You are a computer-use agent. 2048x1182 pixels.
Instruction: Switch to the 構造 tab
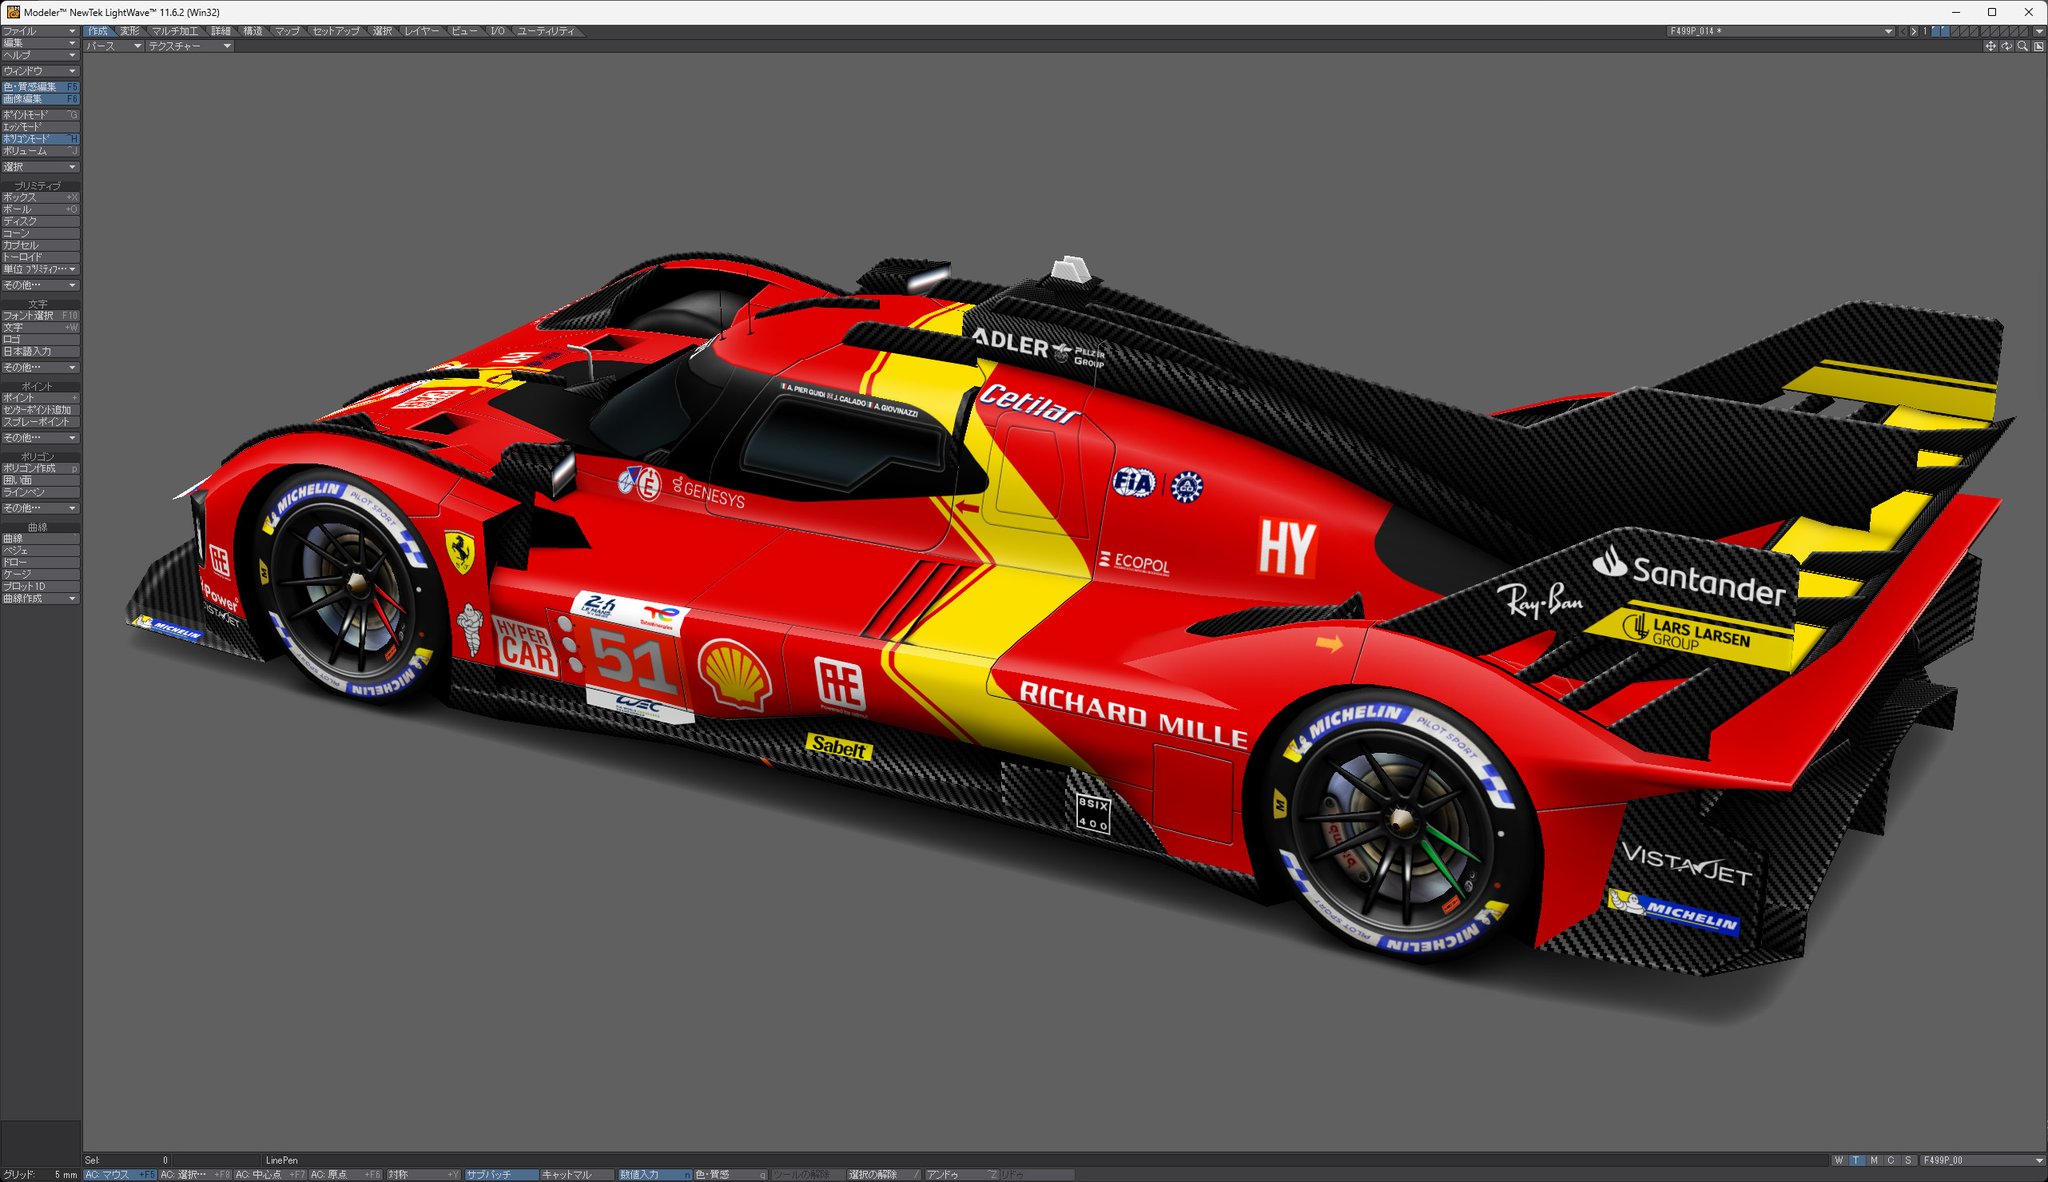click(253, 31)
